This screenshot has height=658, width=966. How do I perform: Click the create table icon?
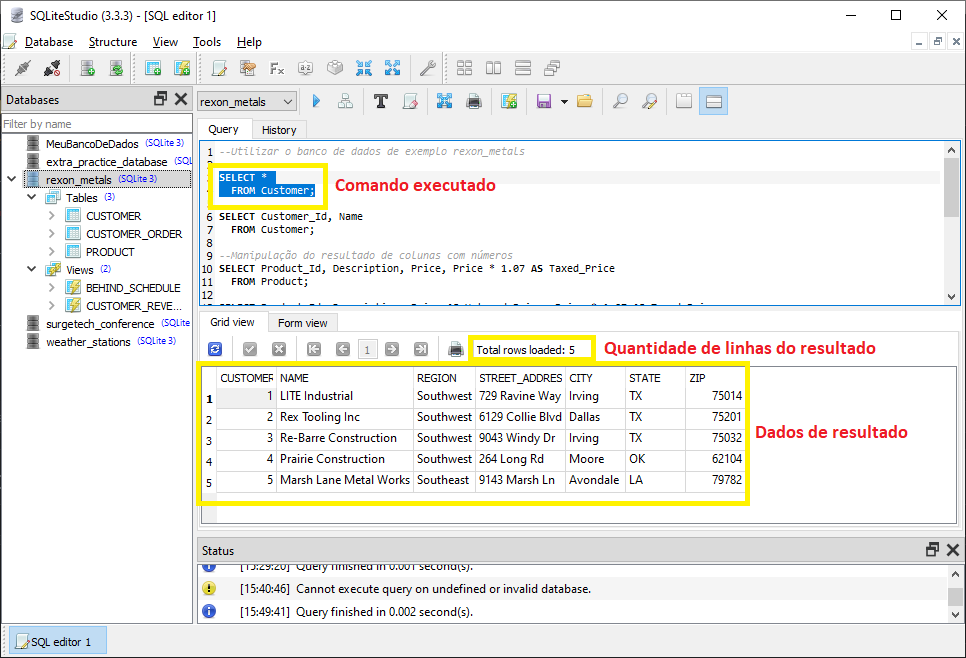pos(153,68)
